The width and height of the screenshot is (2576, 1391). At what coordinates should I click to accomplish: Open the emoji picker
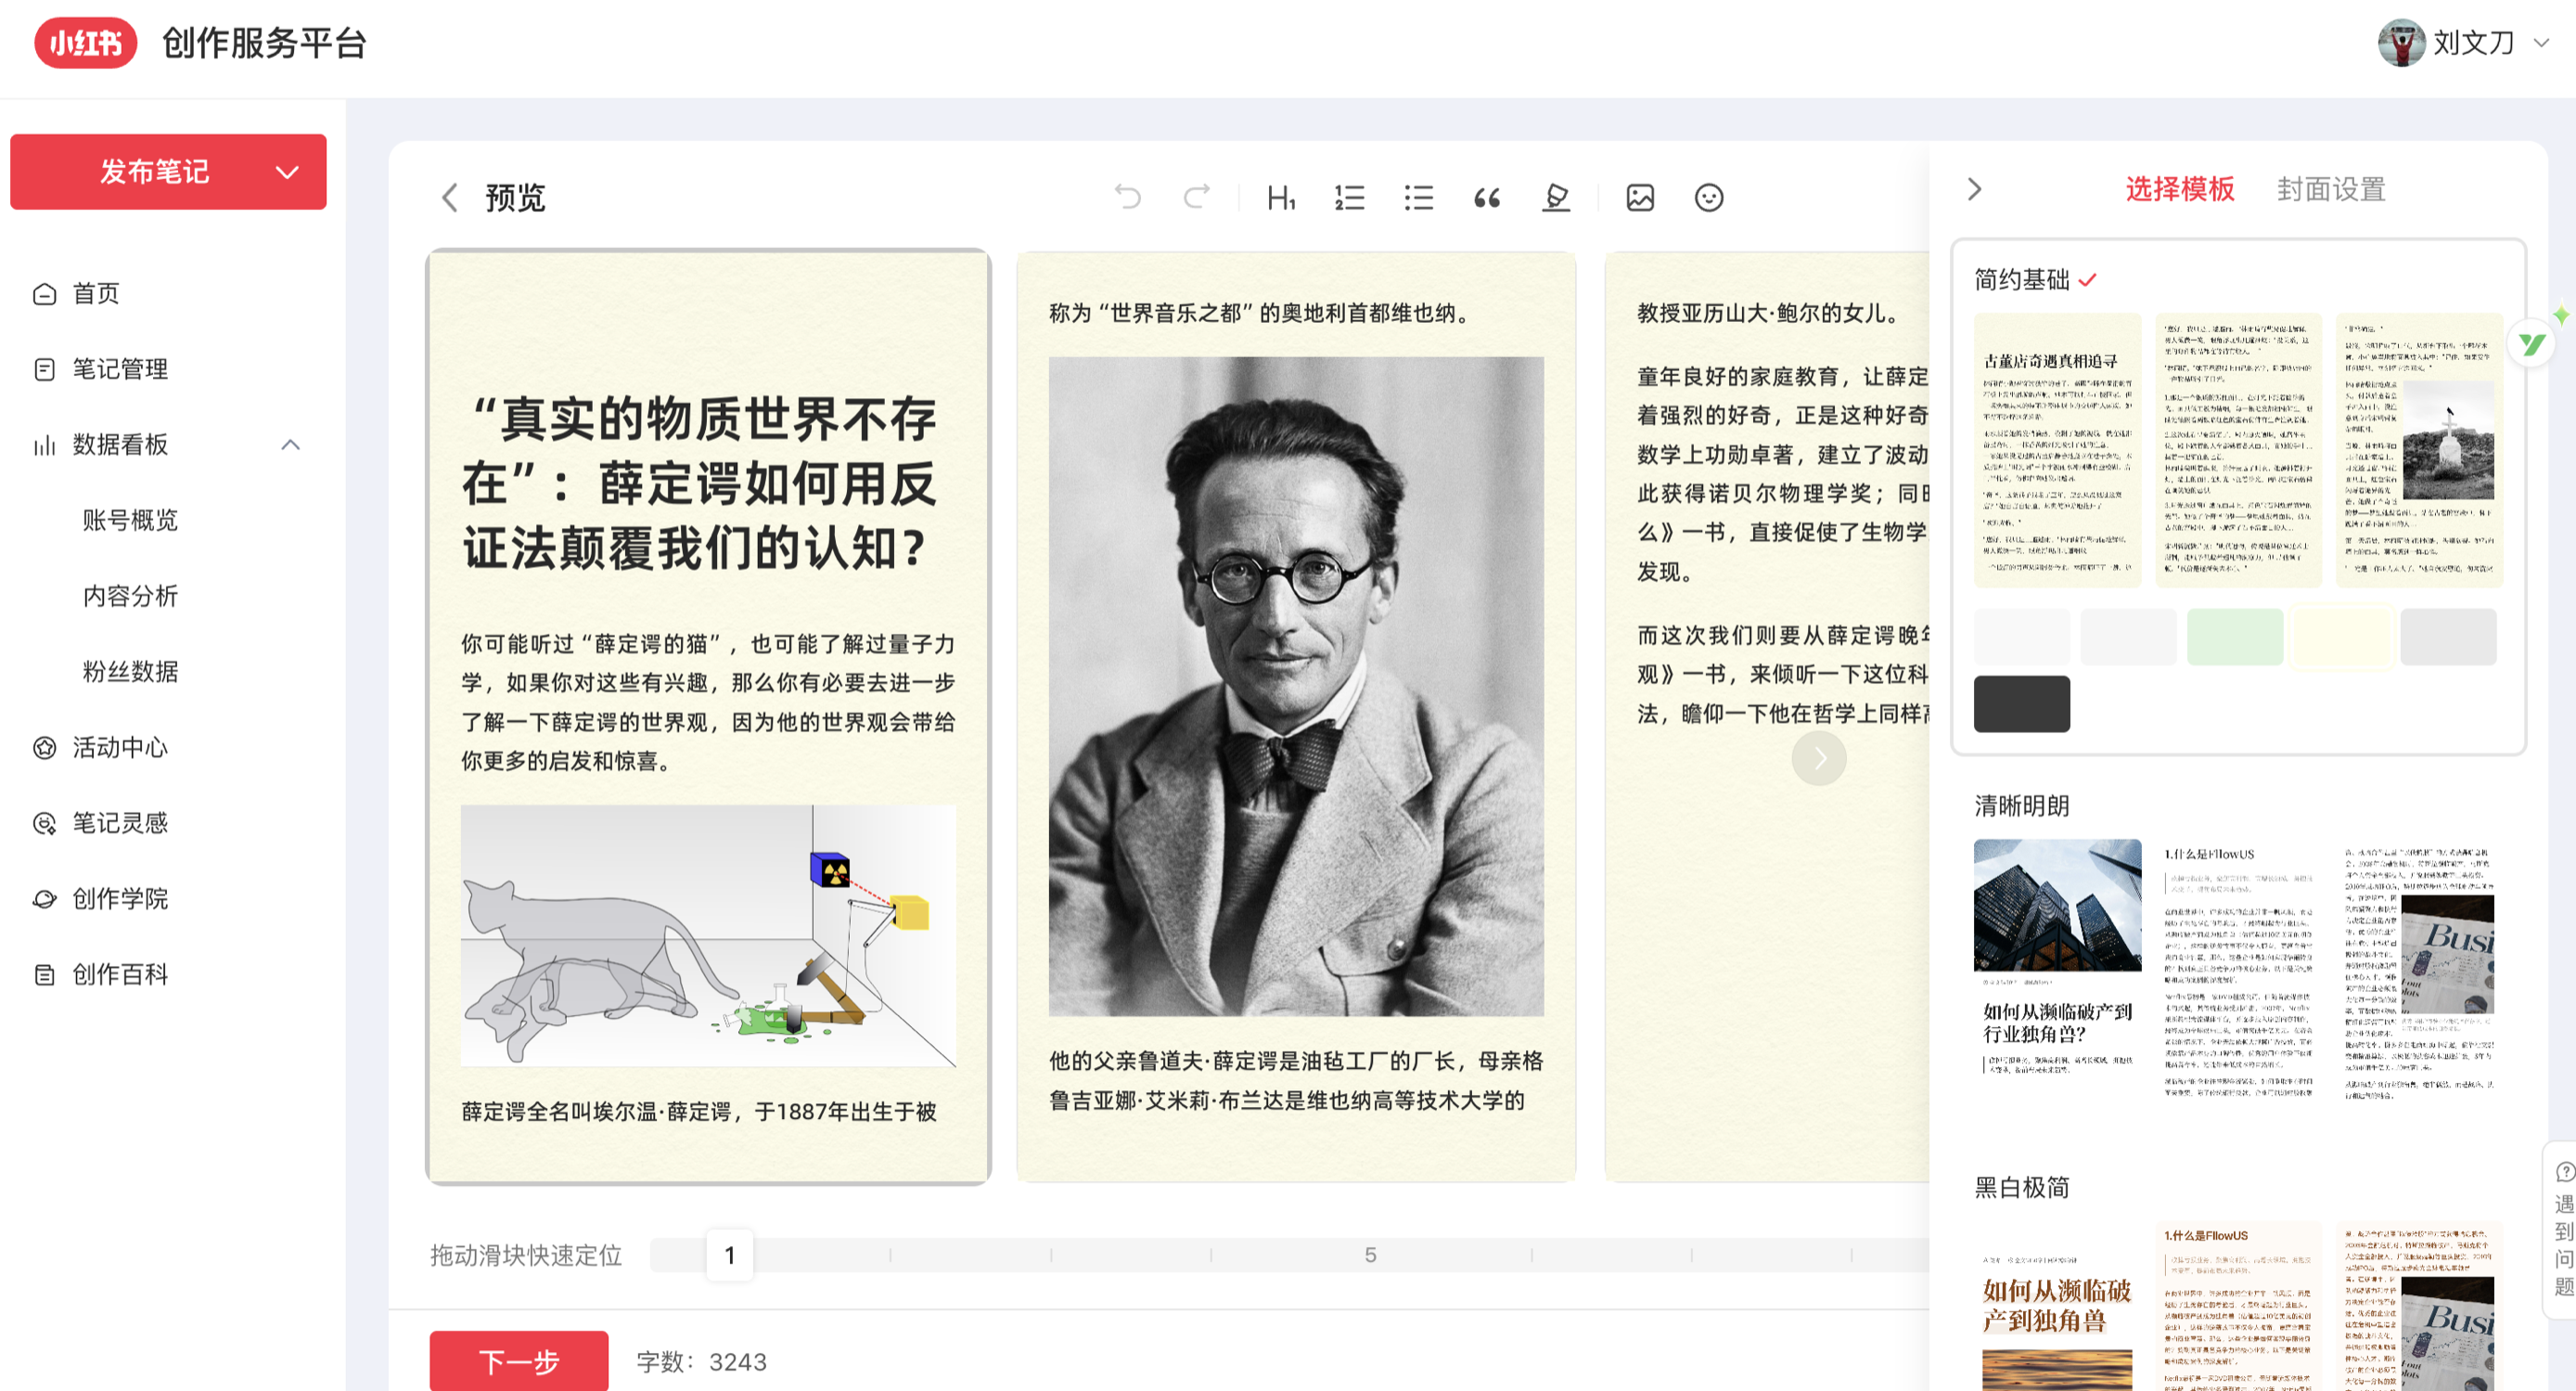1709,198
